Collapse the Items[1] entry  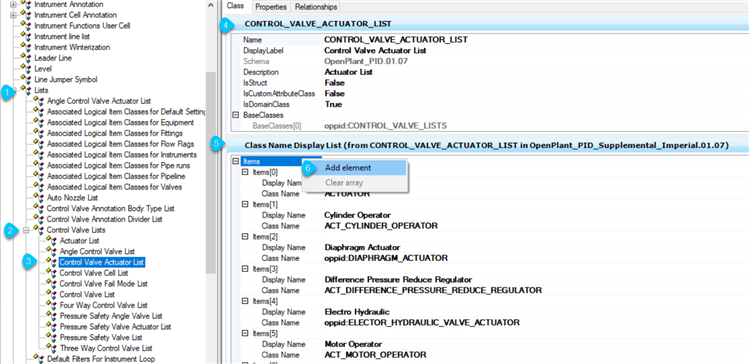click(245, 204)
